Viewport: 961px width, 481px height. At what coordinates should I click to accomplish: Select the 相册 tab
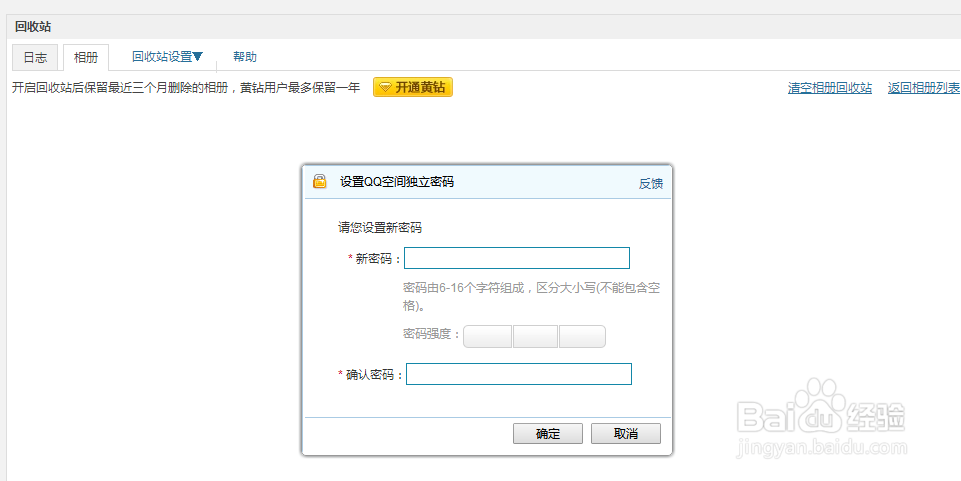86,58
